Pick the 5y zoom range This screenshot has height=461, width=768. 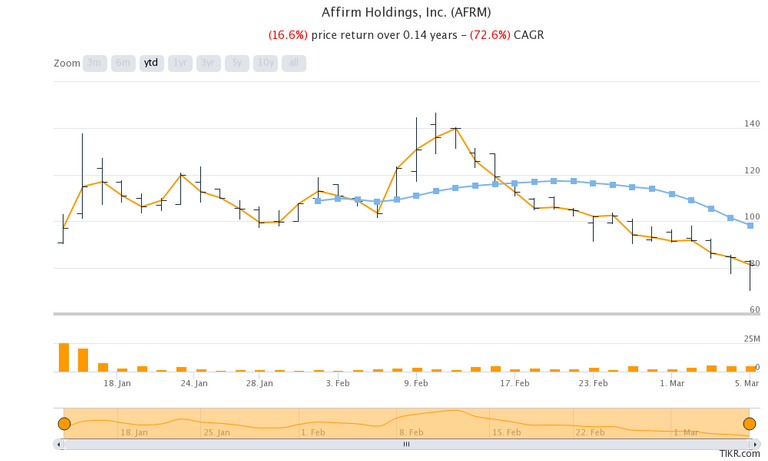tap(236, 62)
